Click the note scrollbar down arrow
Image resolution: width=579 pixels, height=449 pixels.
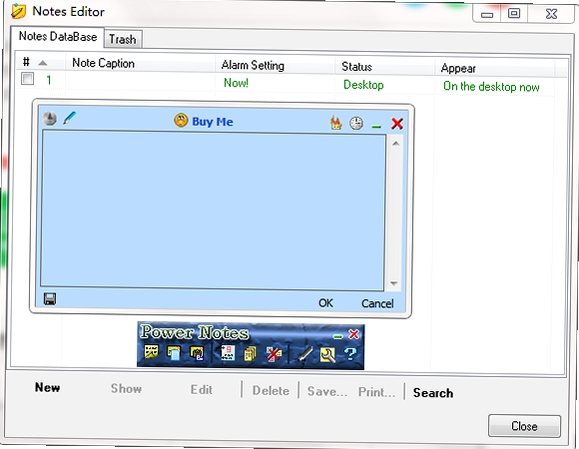tap(394, 284)
